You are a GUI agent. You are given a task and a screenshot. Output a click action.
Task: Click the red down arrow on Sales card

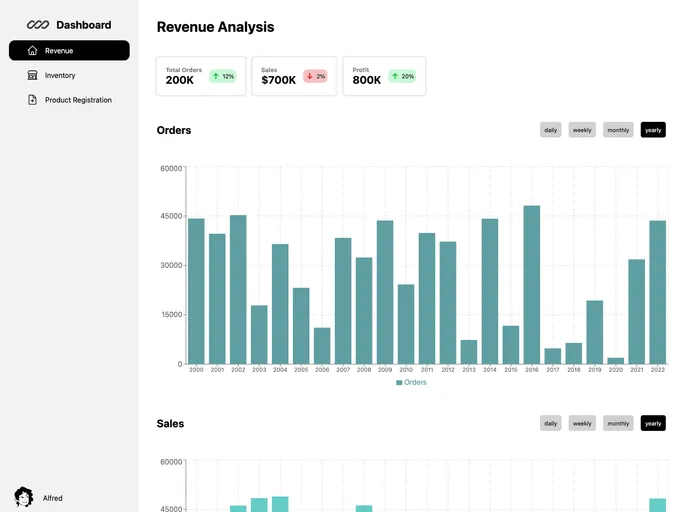point(310,76)
